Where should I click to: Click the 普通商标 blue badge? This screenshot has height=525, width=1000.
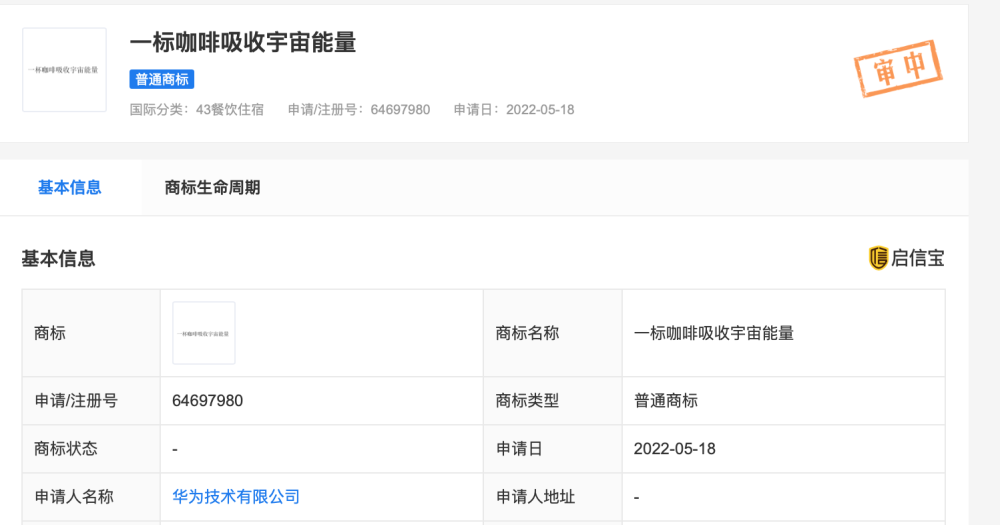click(x=162, y=79)
